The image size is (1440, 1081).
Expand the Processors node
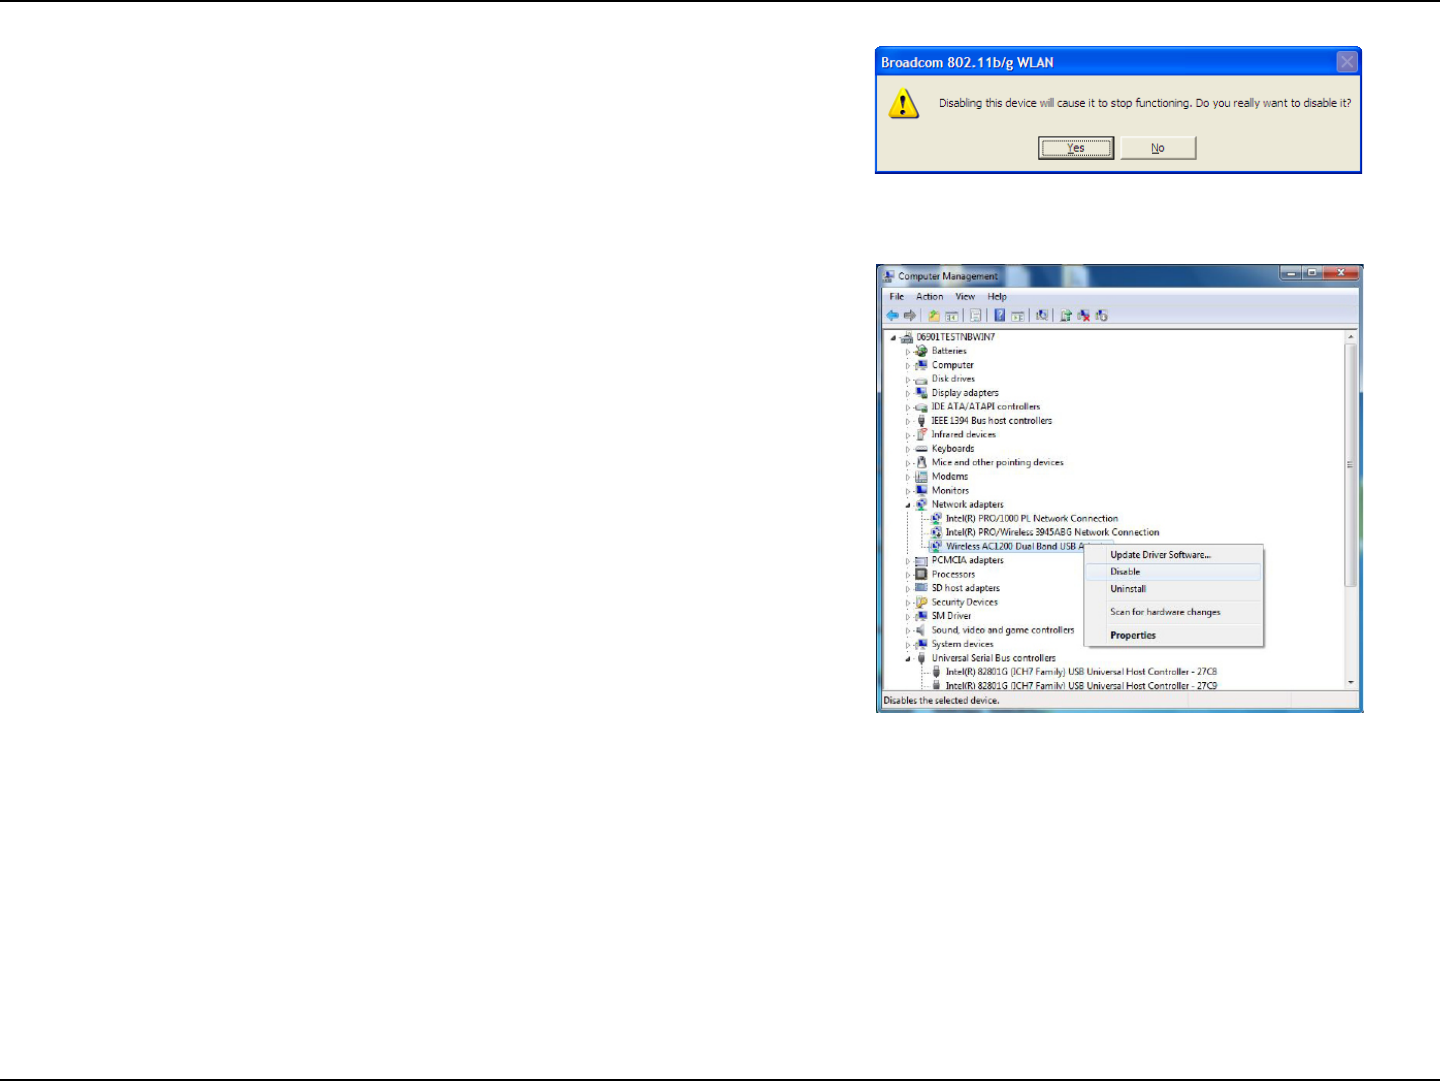[908, 575]
